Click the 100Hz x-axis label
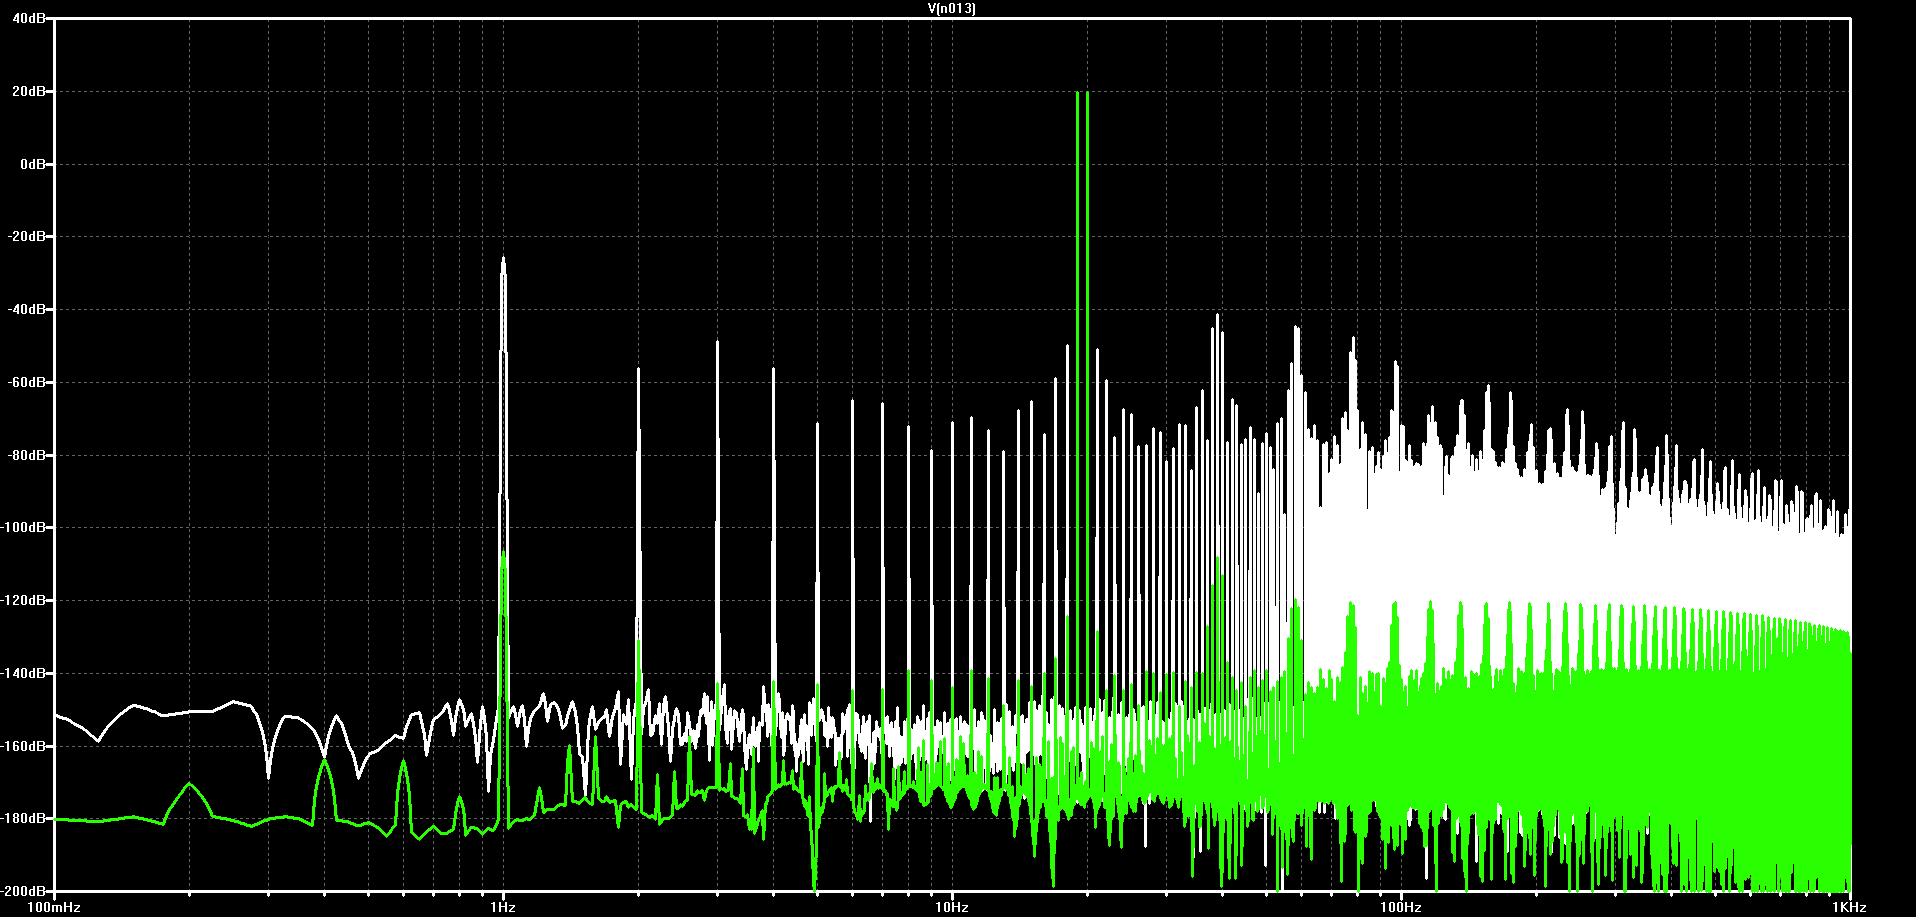Viewport: 1916px width, 917px height. coord(1401,907)
